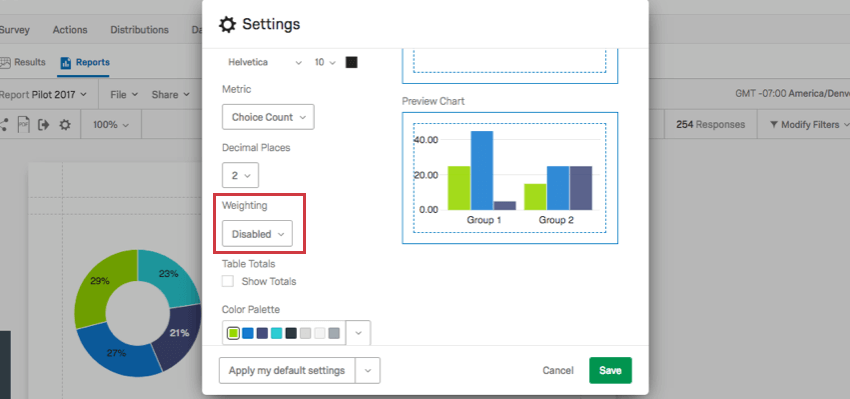850x399 pixels.
Task: Open the Choice Count metric dropdown
Action: pos(268,117)
